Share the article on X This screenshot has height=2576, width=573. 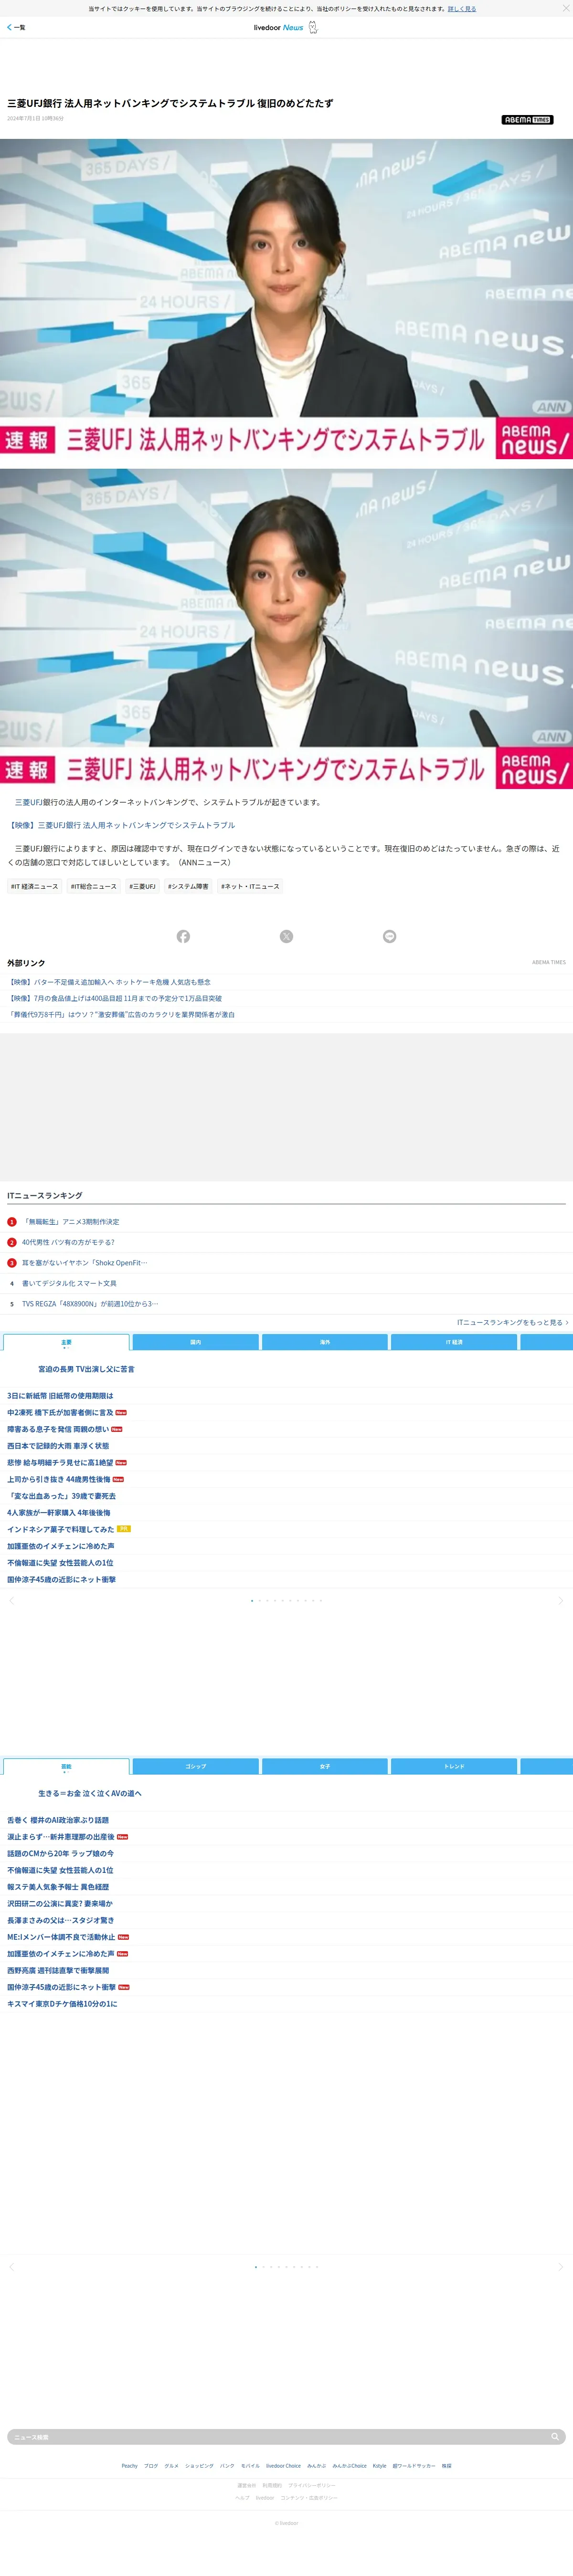286,937
